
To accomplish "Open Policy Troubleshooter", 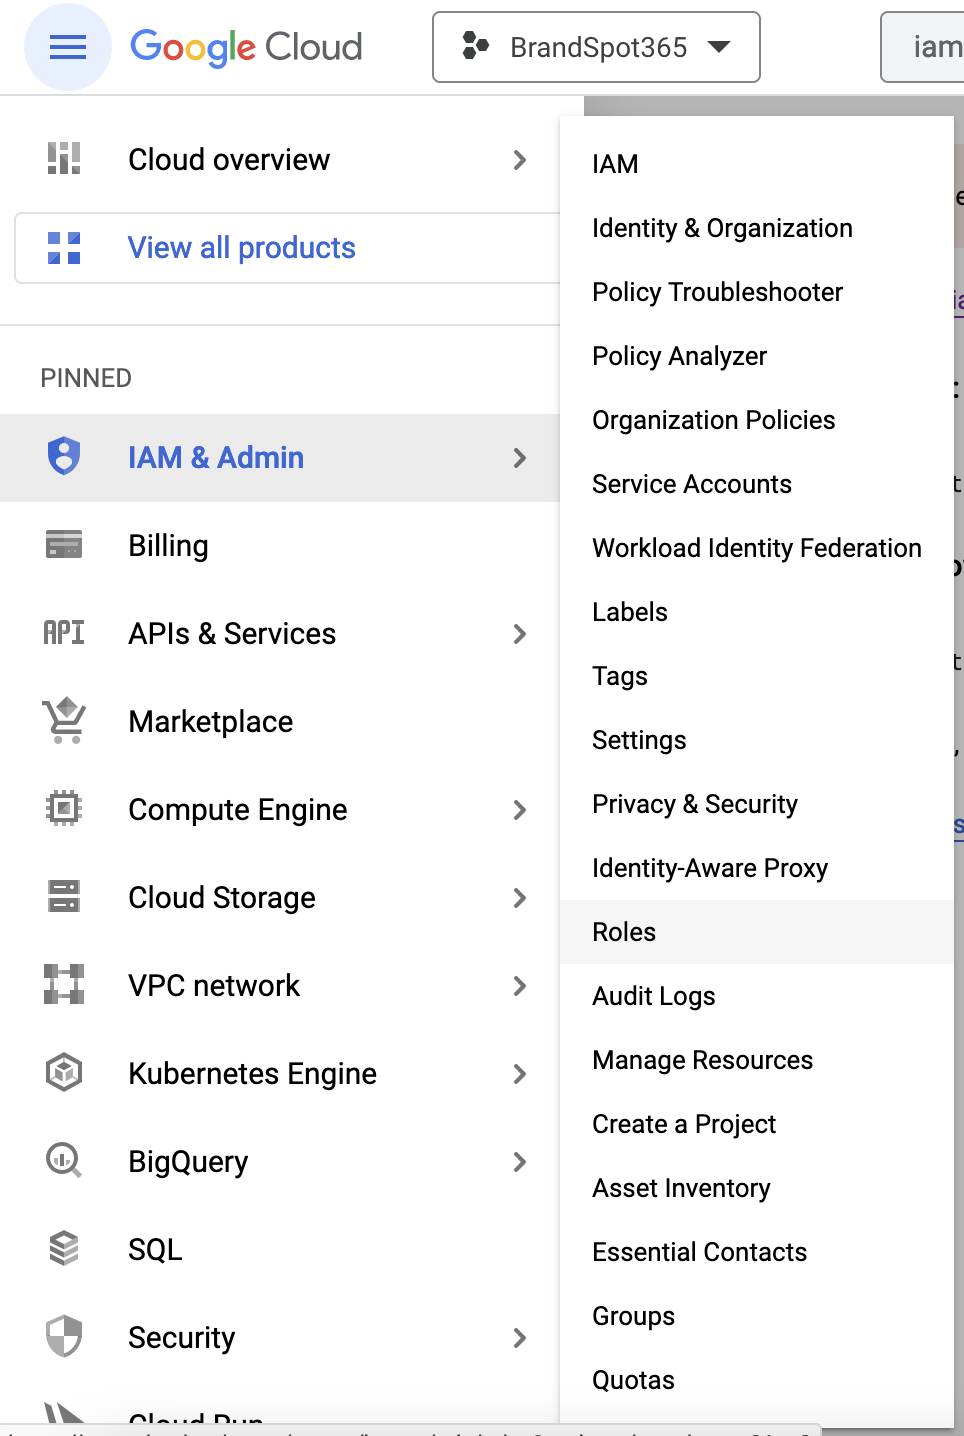I will [756, 292].
